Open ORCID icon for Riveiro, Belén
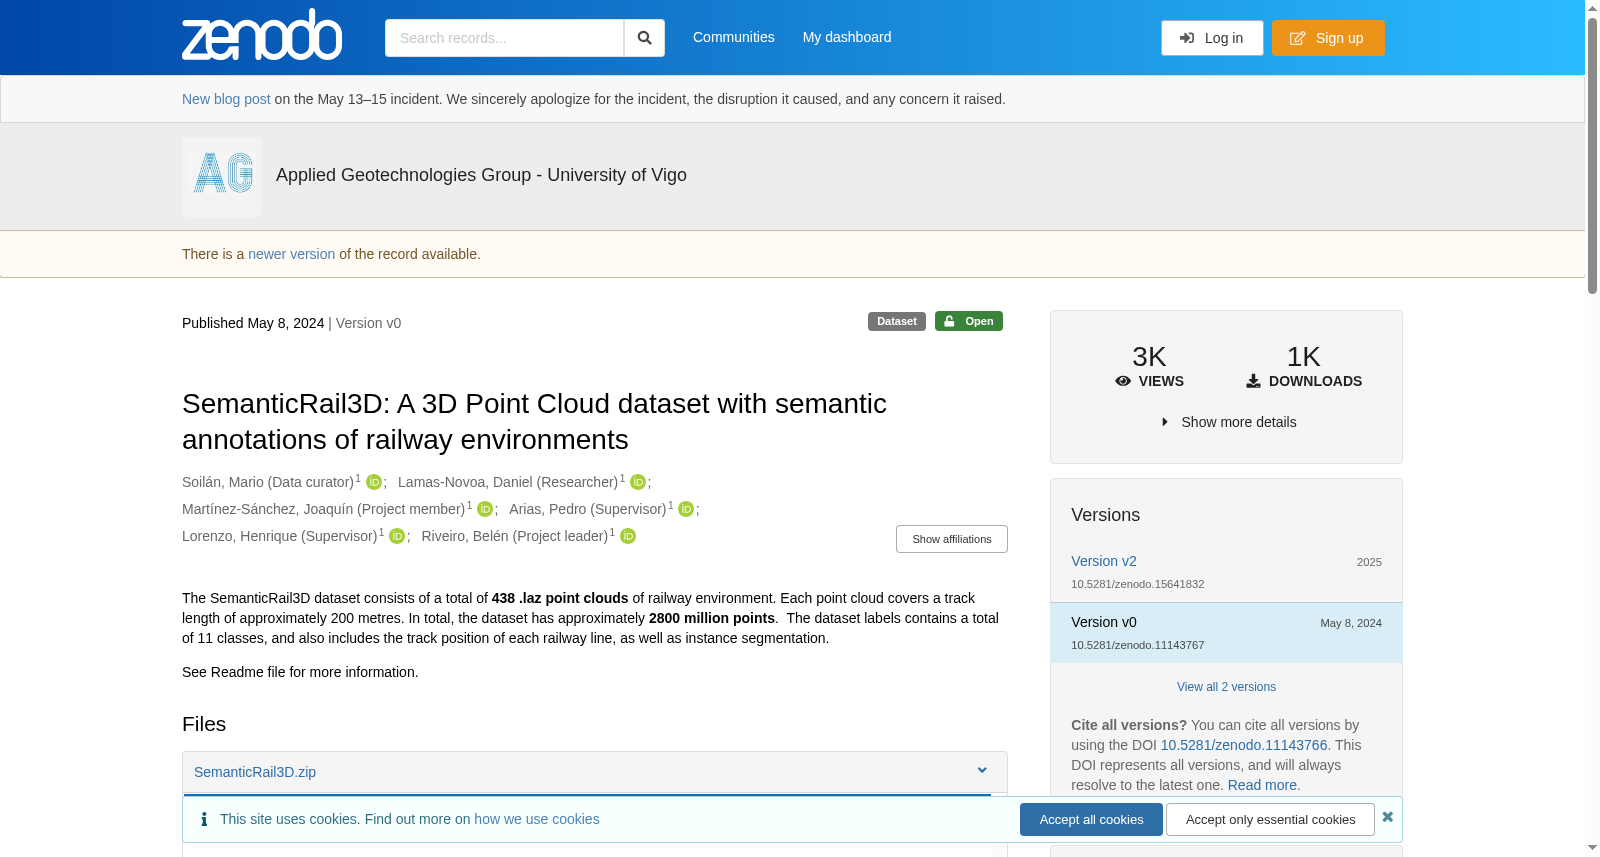This screenshot has width=1600, height=857. [x=628, y=536]
